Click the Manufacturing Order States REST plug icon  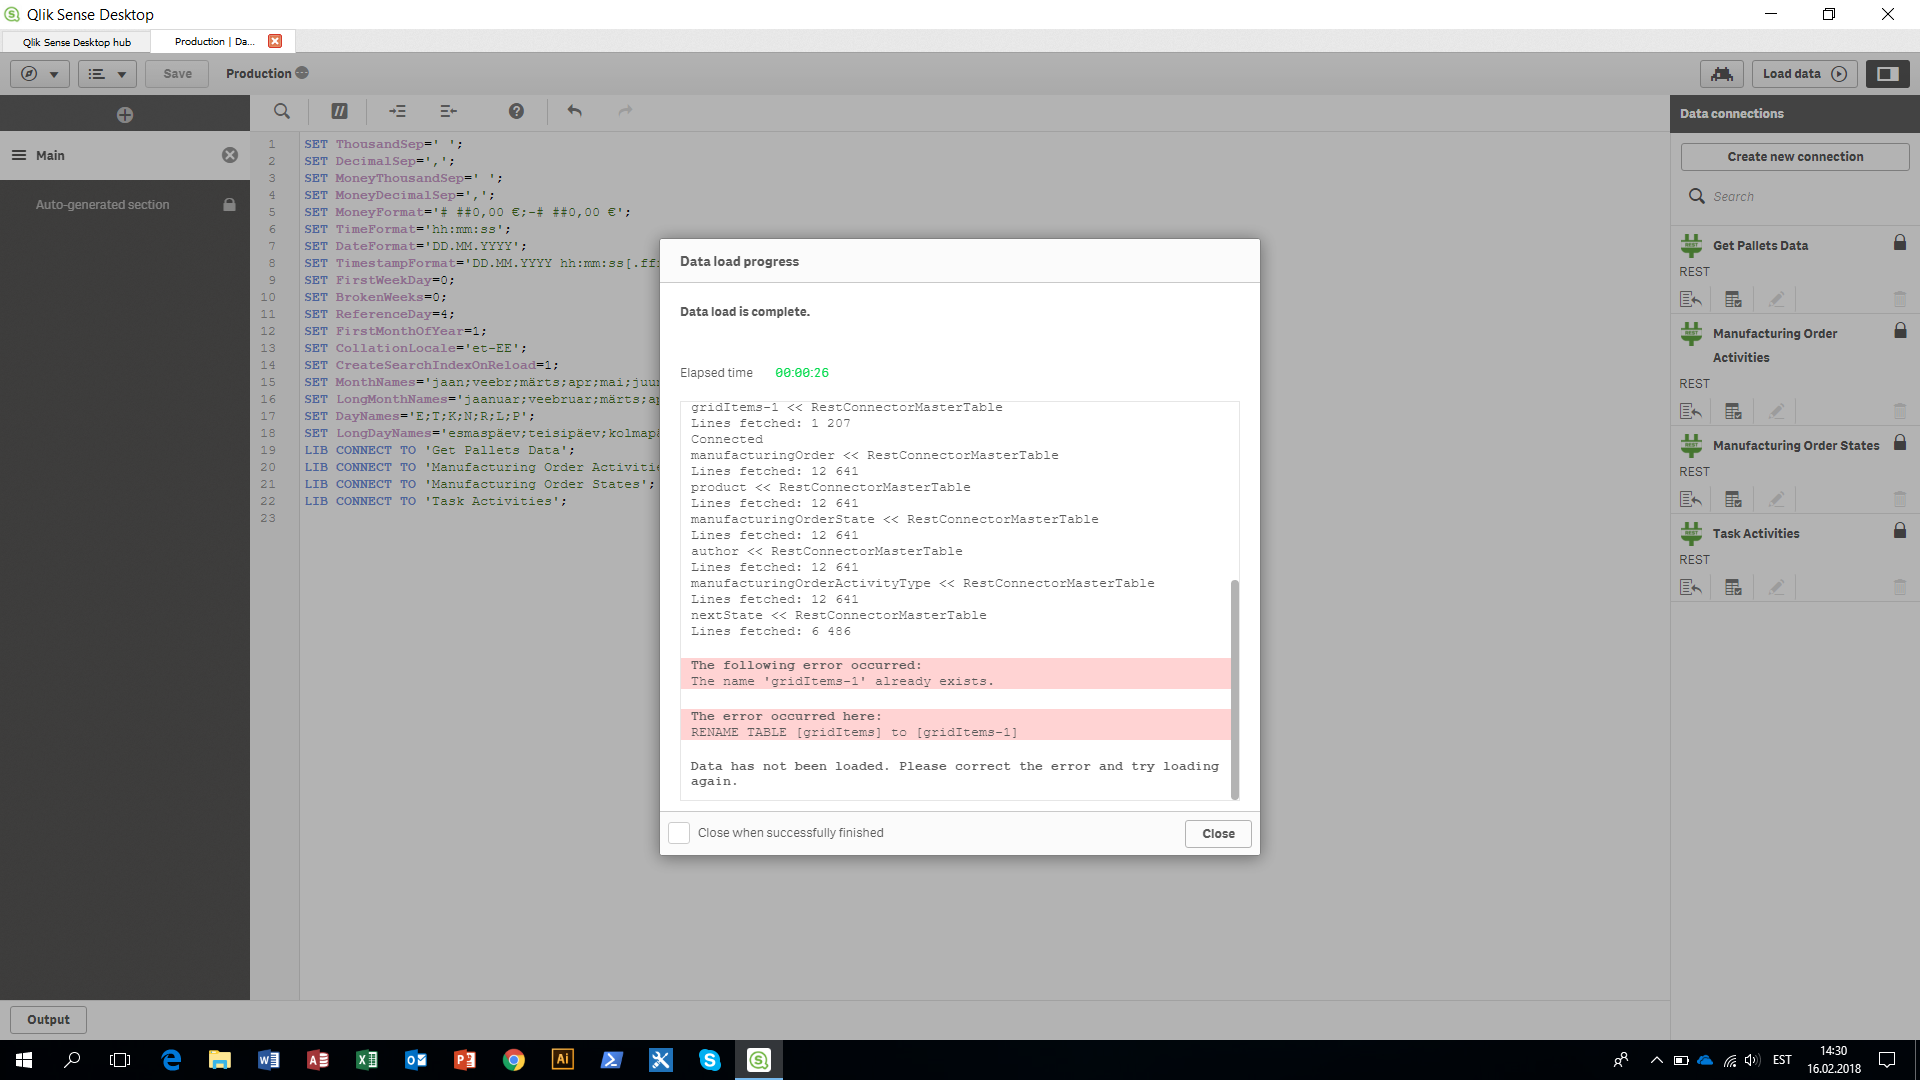coord(1691,445)
